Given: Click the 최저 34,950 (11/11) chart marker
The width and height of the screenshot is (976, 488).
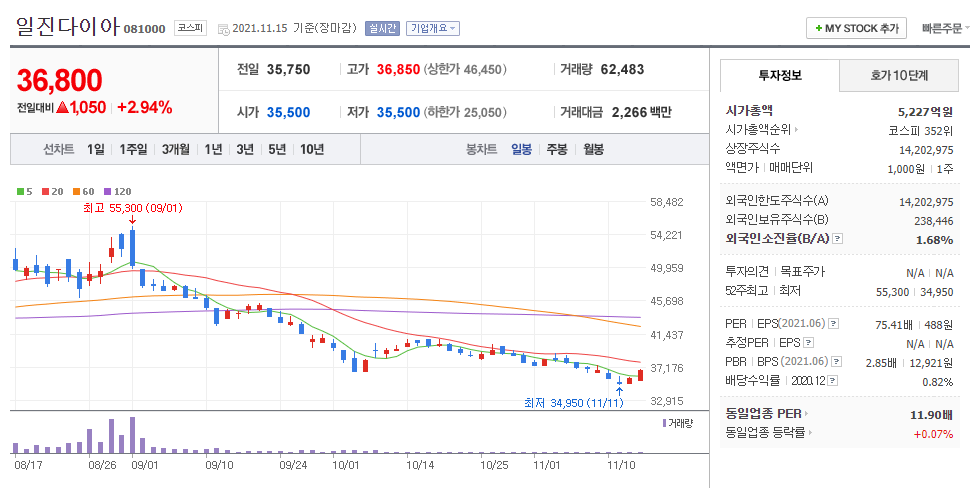Looking at the screenshot, I should pos(573,403).
